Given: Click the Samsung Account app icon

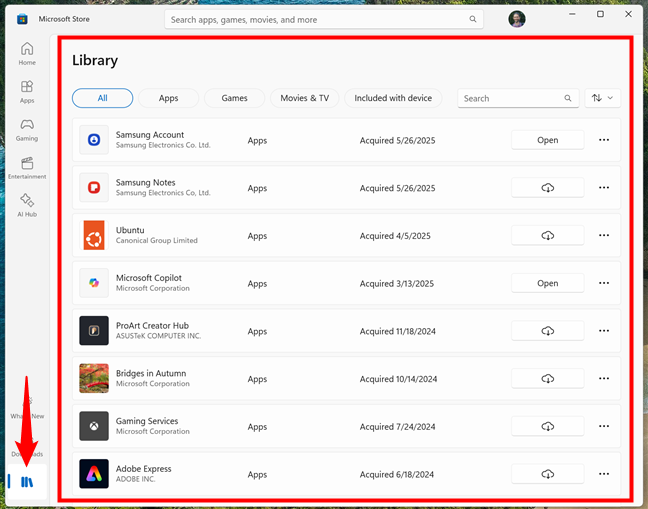Looking at the screenshot, I should (x=94, y=140).
